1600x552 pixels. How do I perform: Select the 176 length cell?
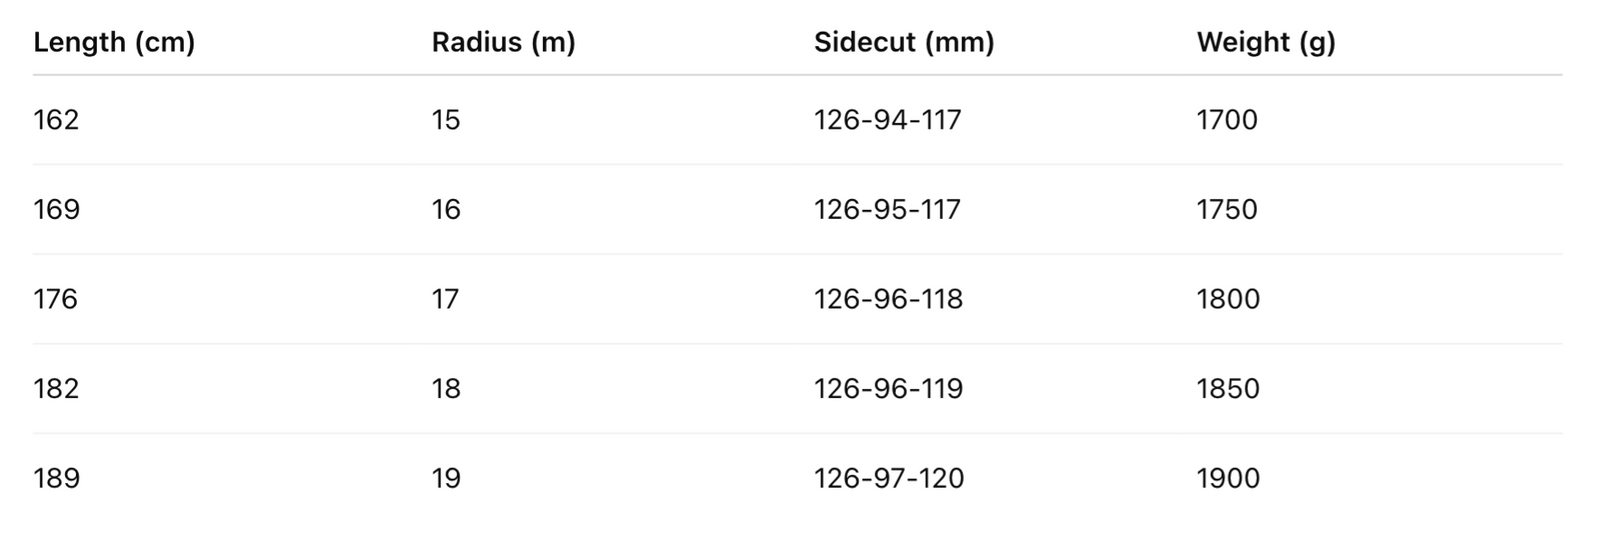pos(56,299)
